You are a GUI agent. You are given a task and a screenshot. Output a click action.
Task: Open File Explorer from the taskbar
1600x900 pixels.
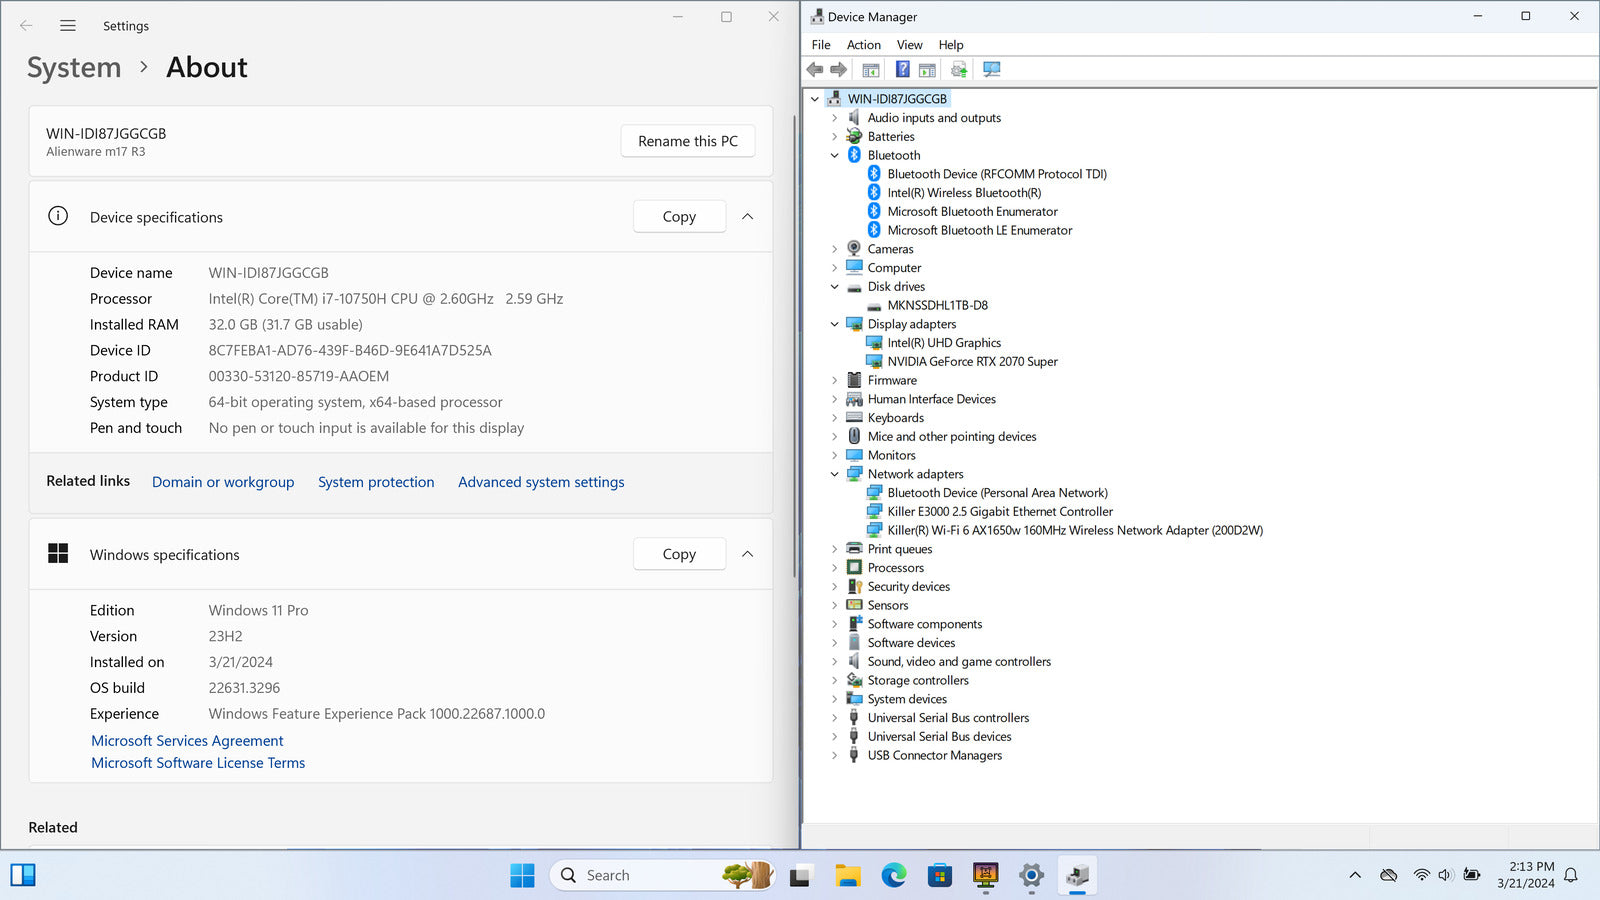(848, 875)
